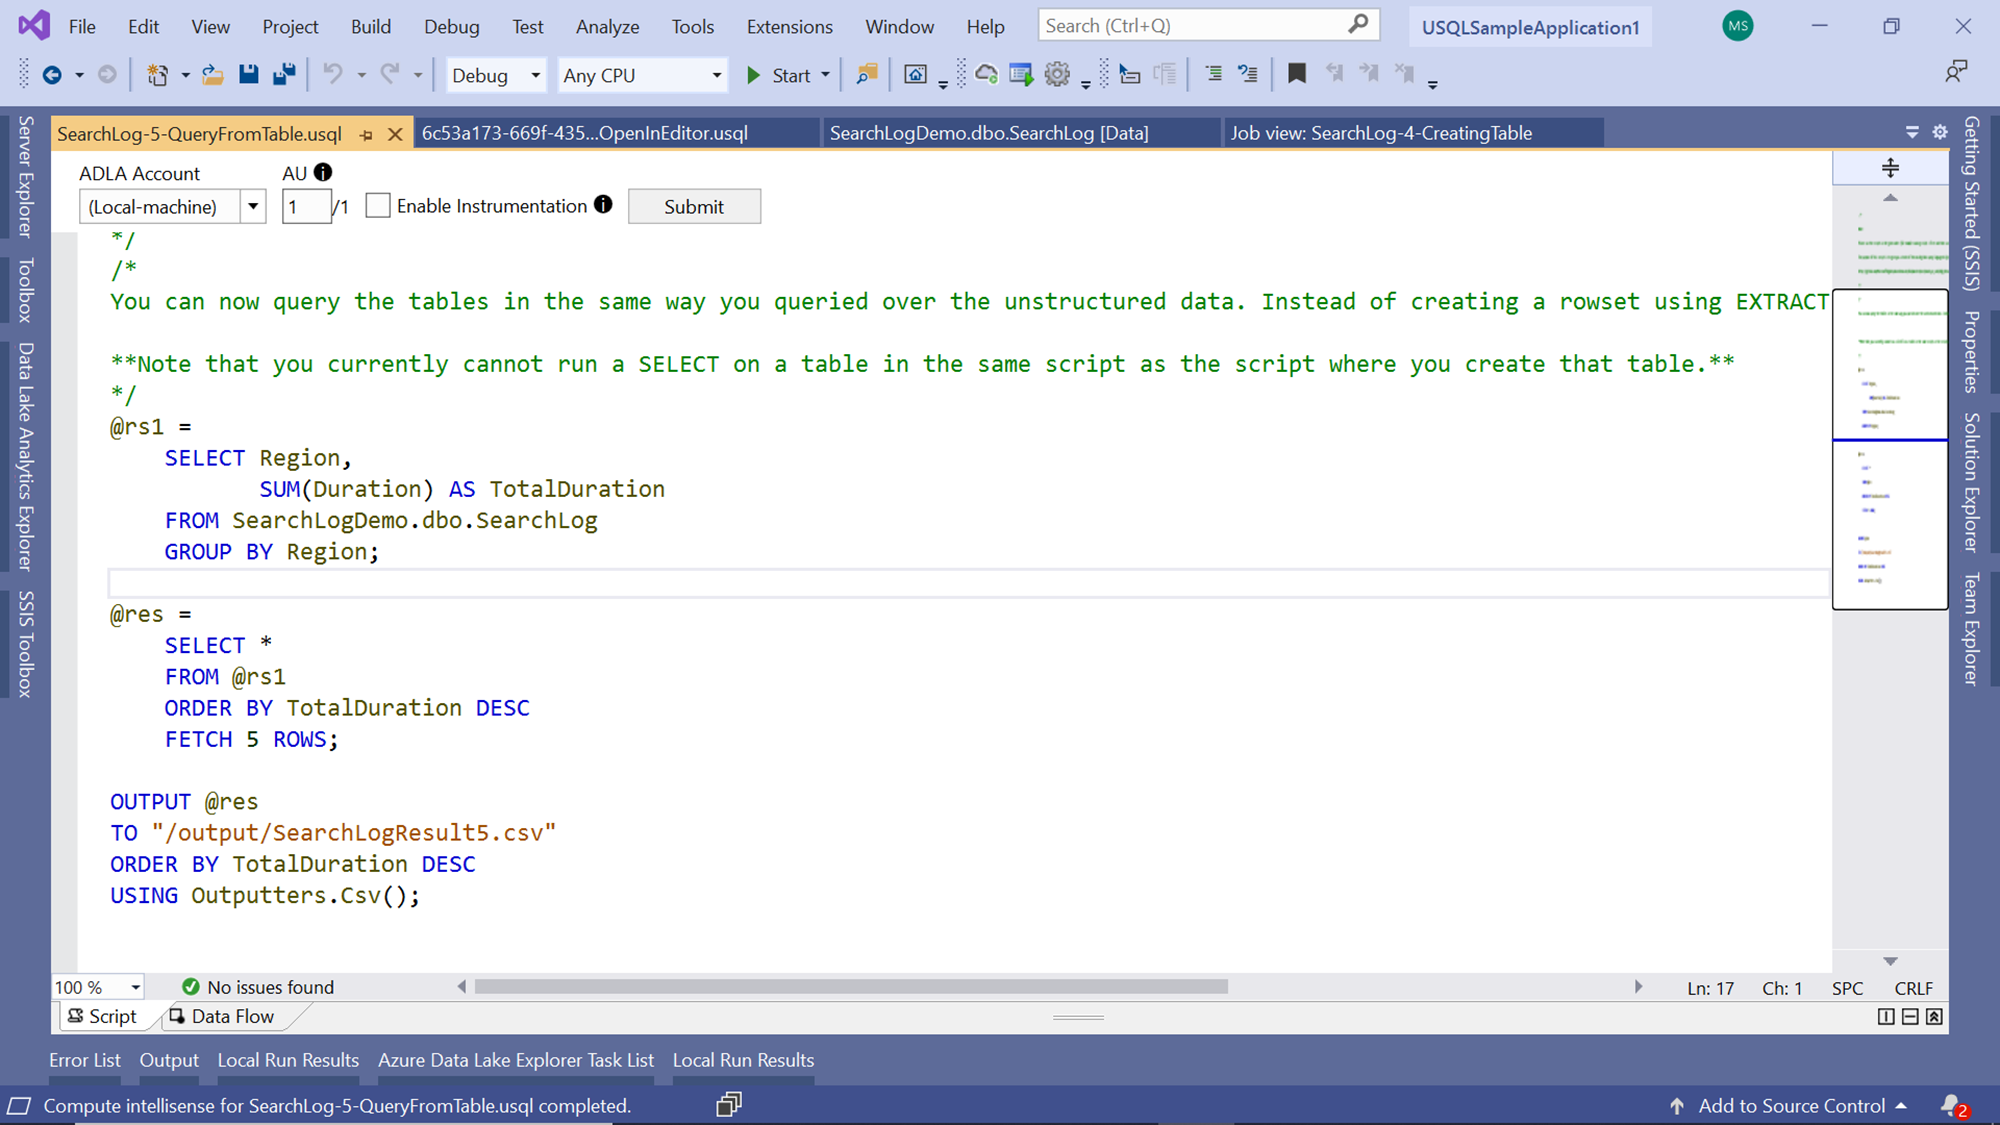Enable the Instrumentation checkbox
The image size is (2000, 1125).
click(378, 206)
